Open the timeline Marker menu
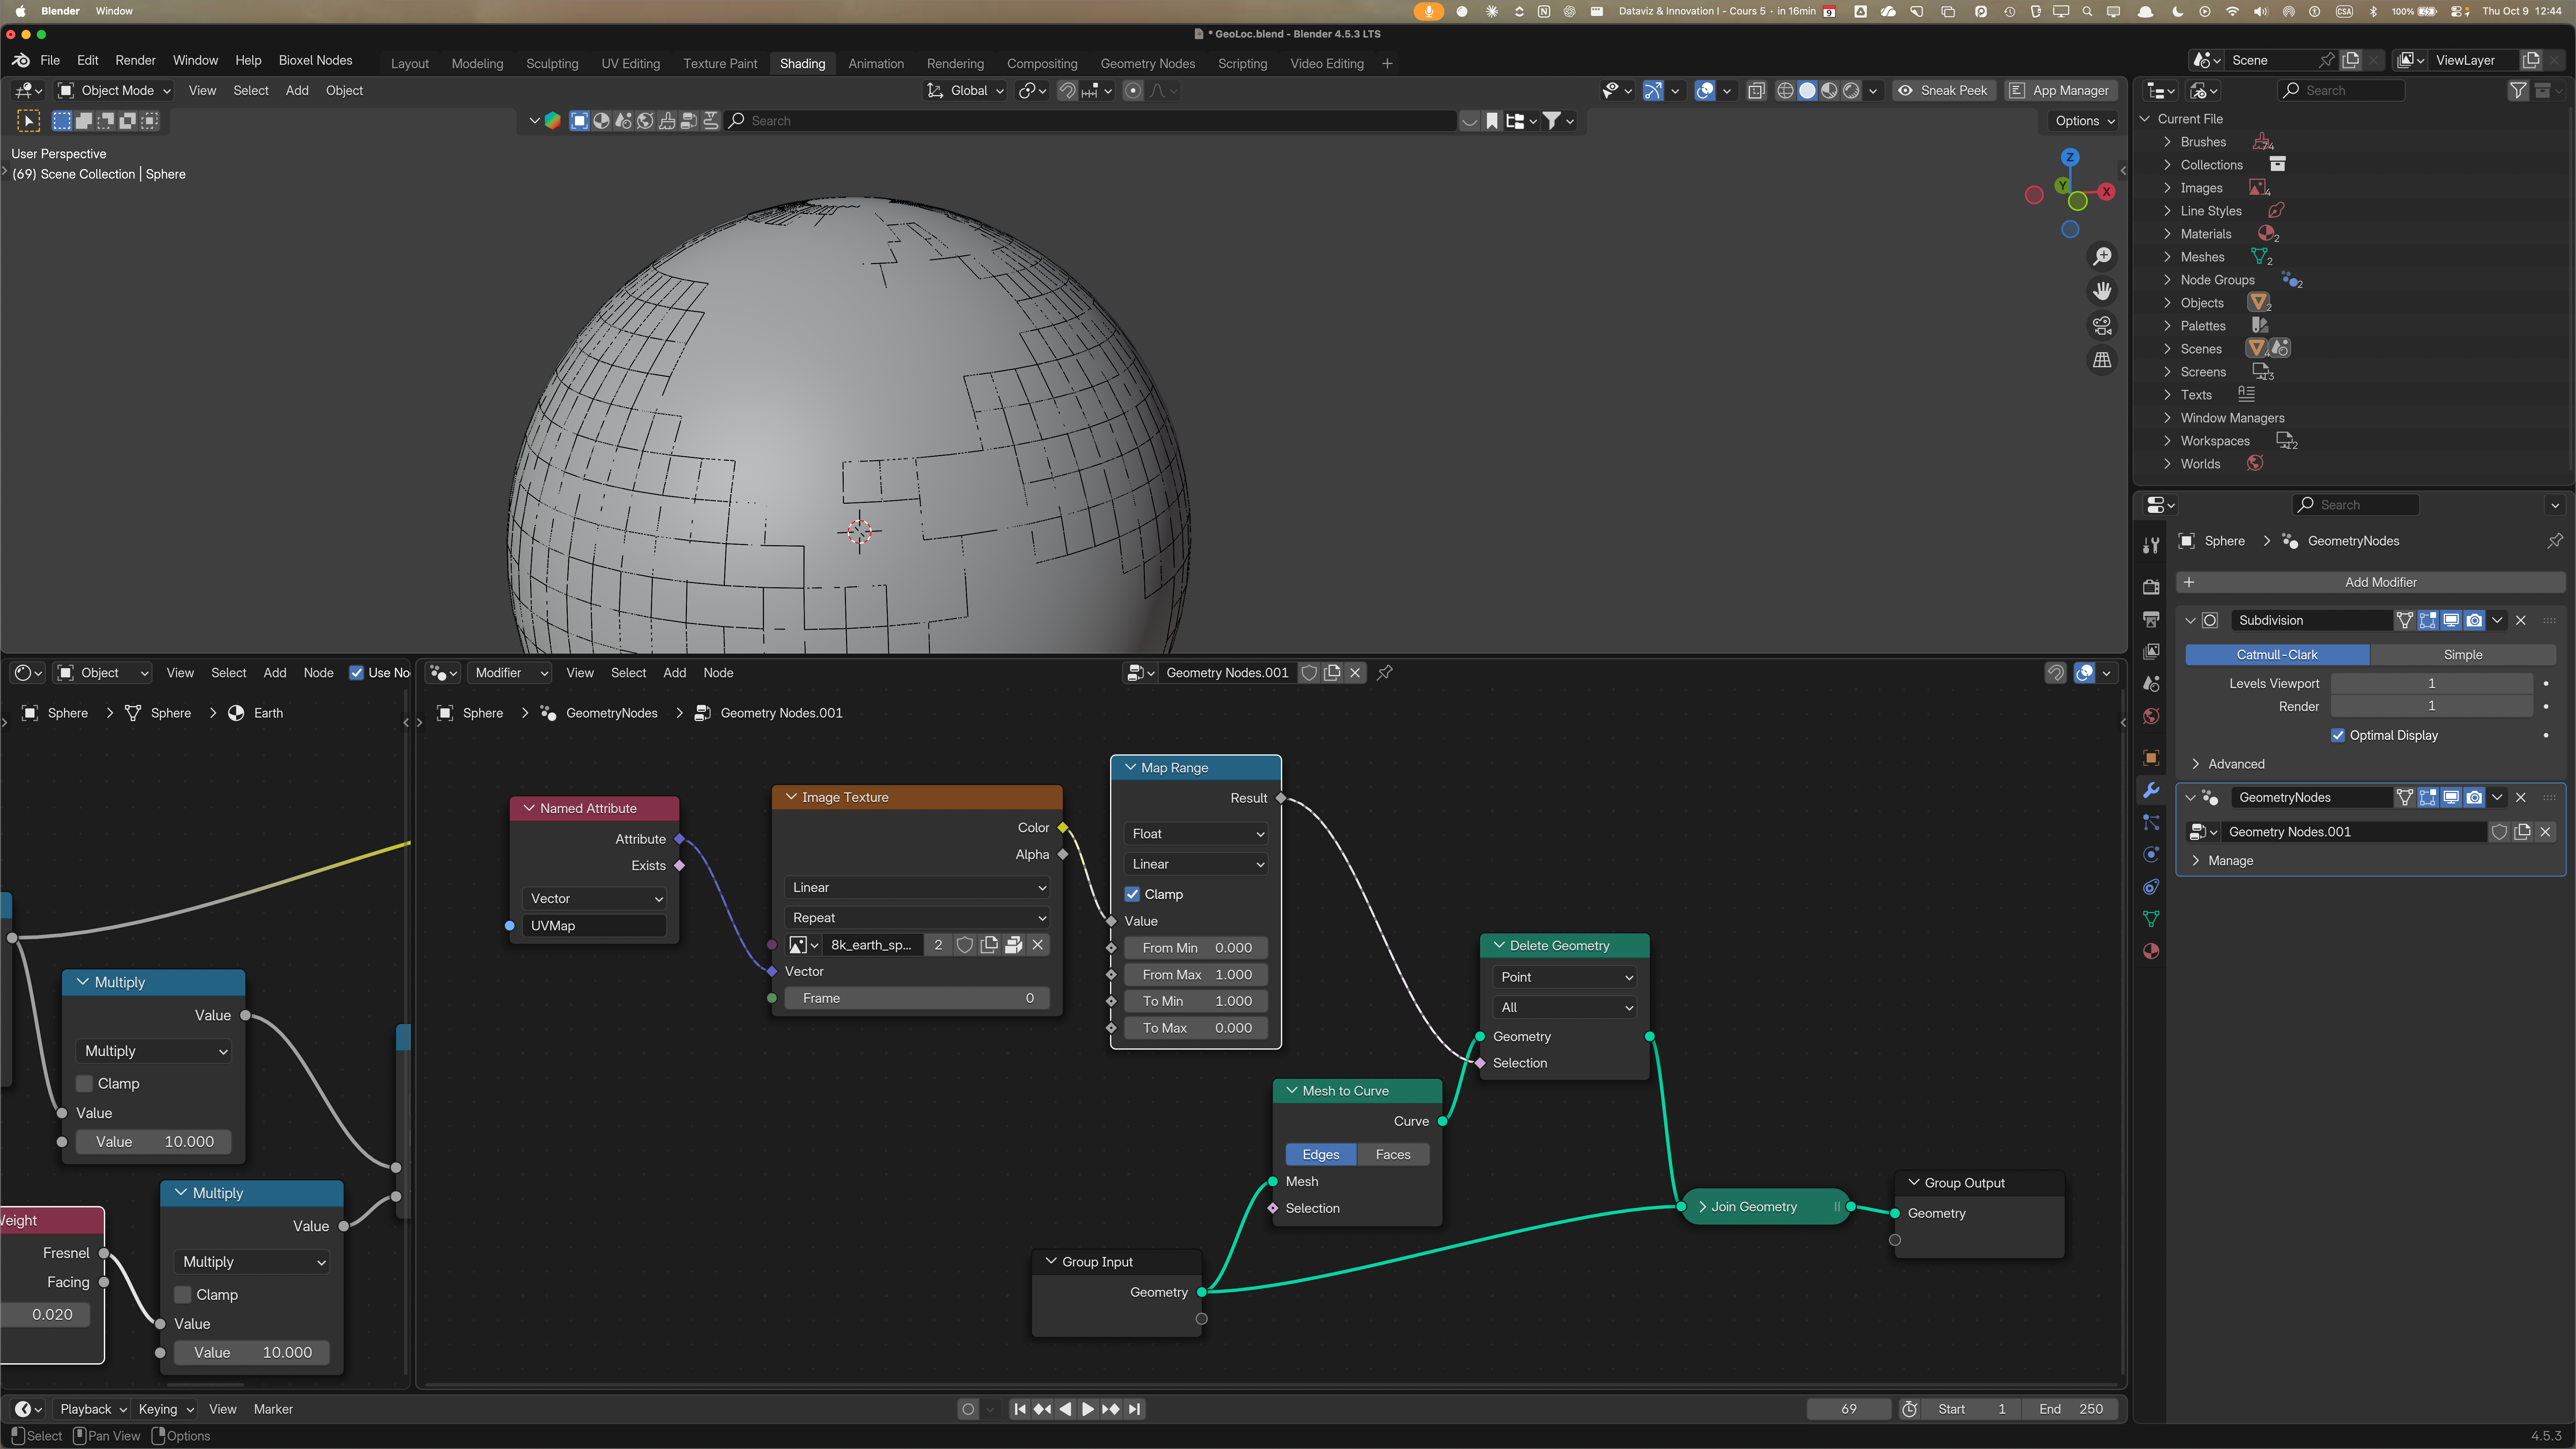The width and height of the screenshot is (2576, 1449). point(273,1409)
